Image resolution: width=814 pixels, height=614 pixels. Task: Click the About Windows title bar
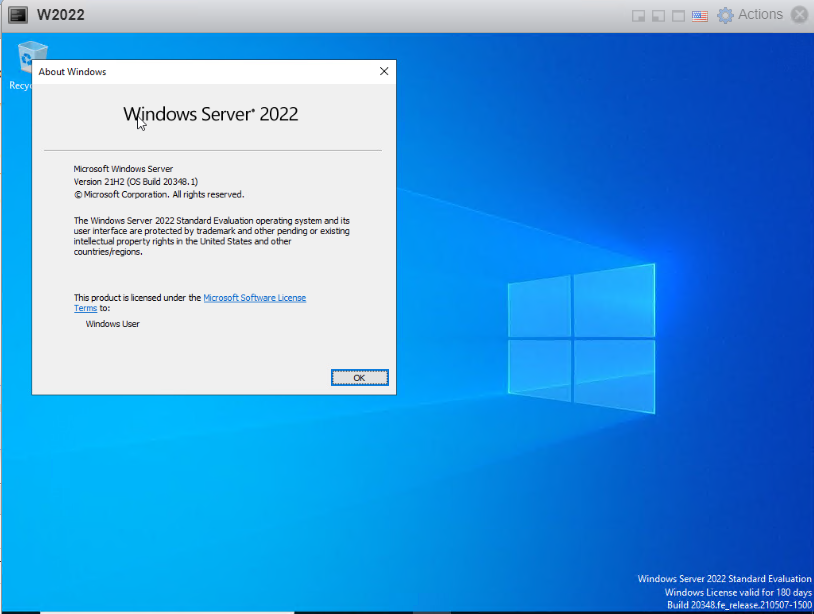tap(200, 71)
